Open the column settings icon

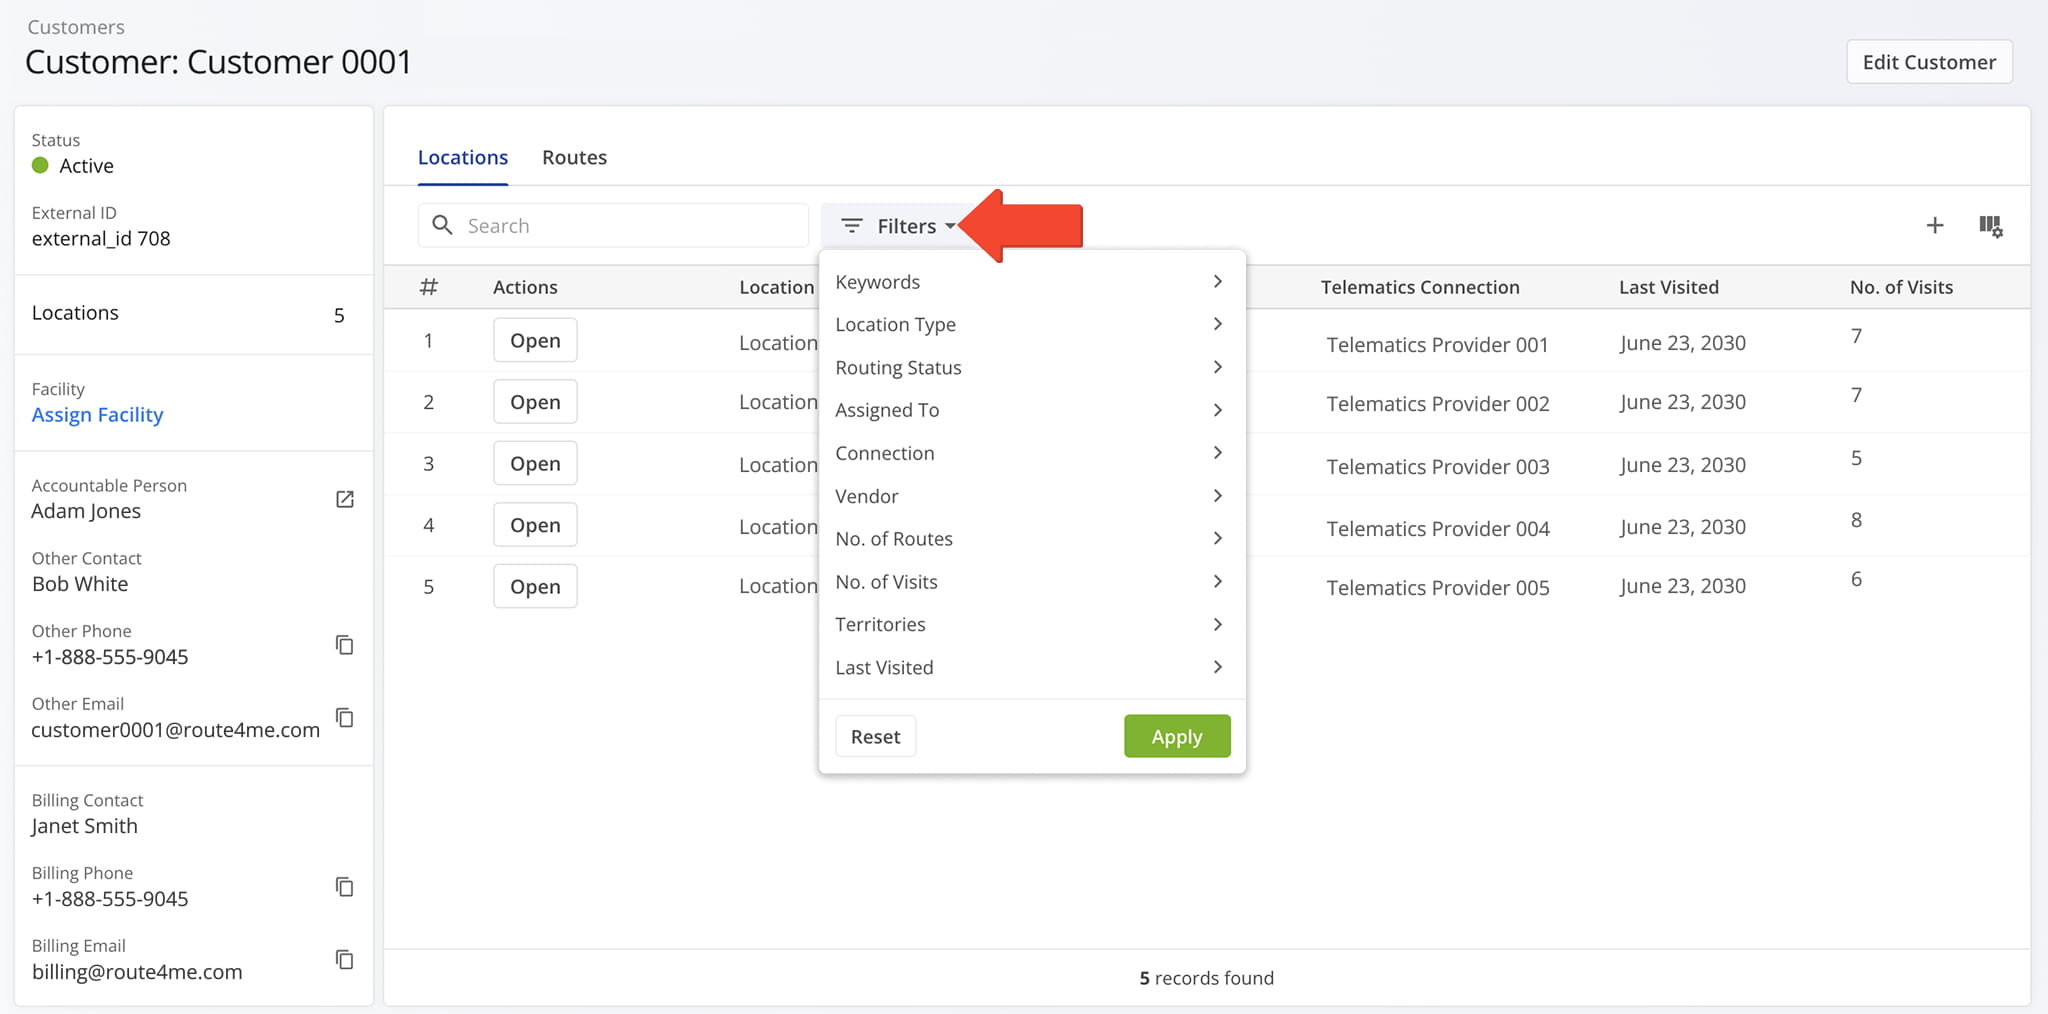click(1990, 226)
